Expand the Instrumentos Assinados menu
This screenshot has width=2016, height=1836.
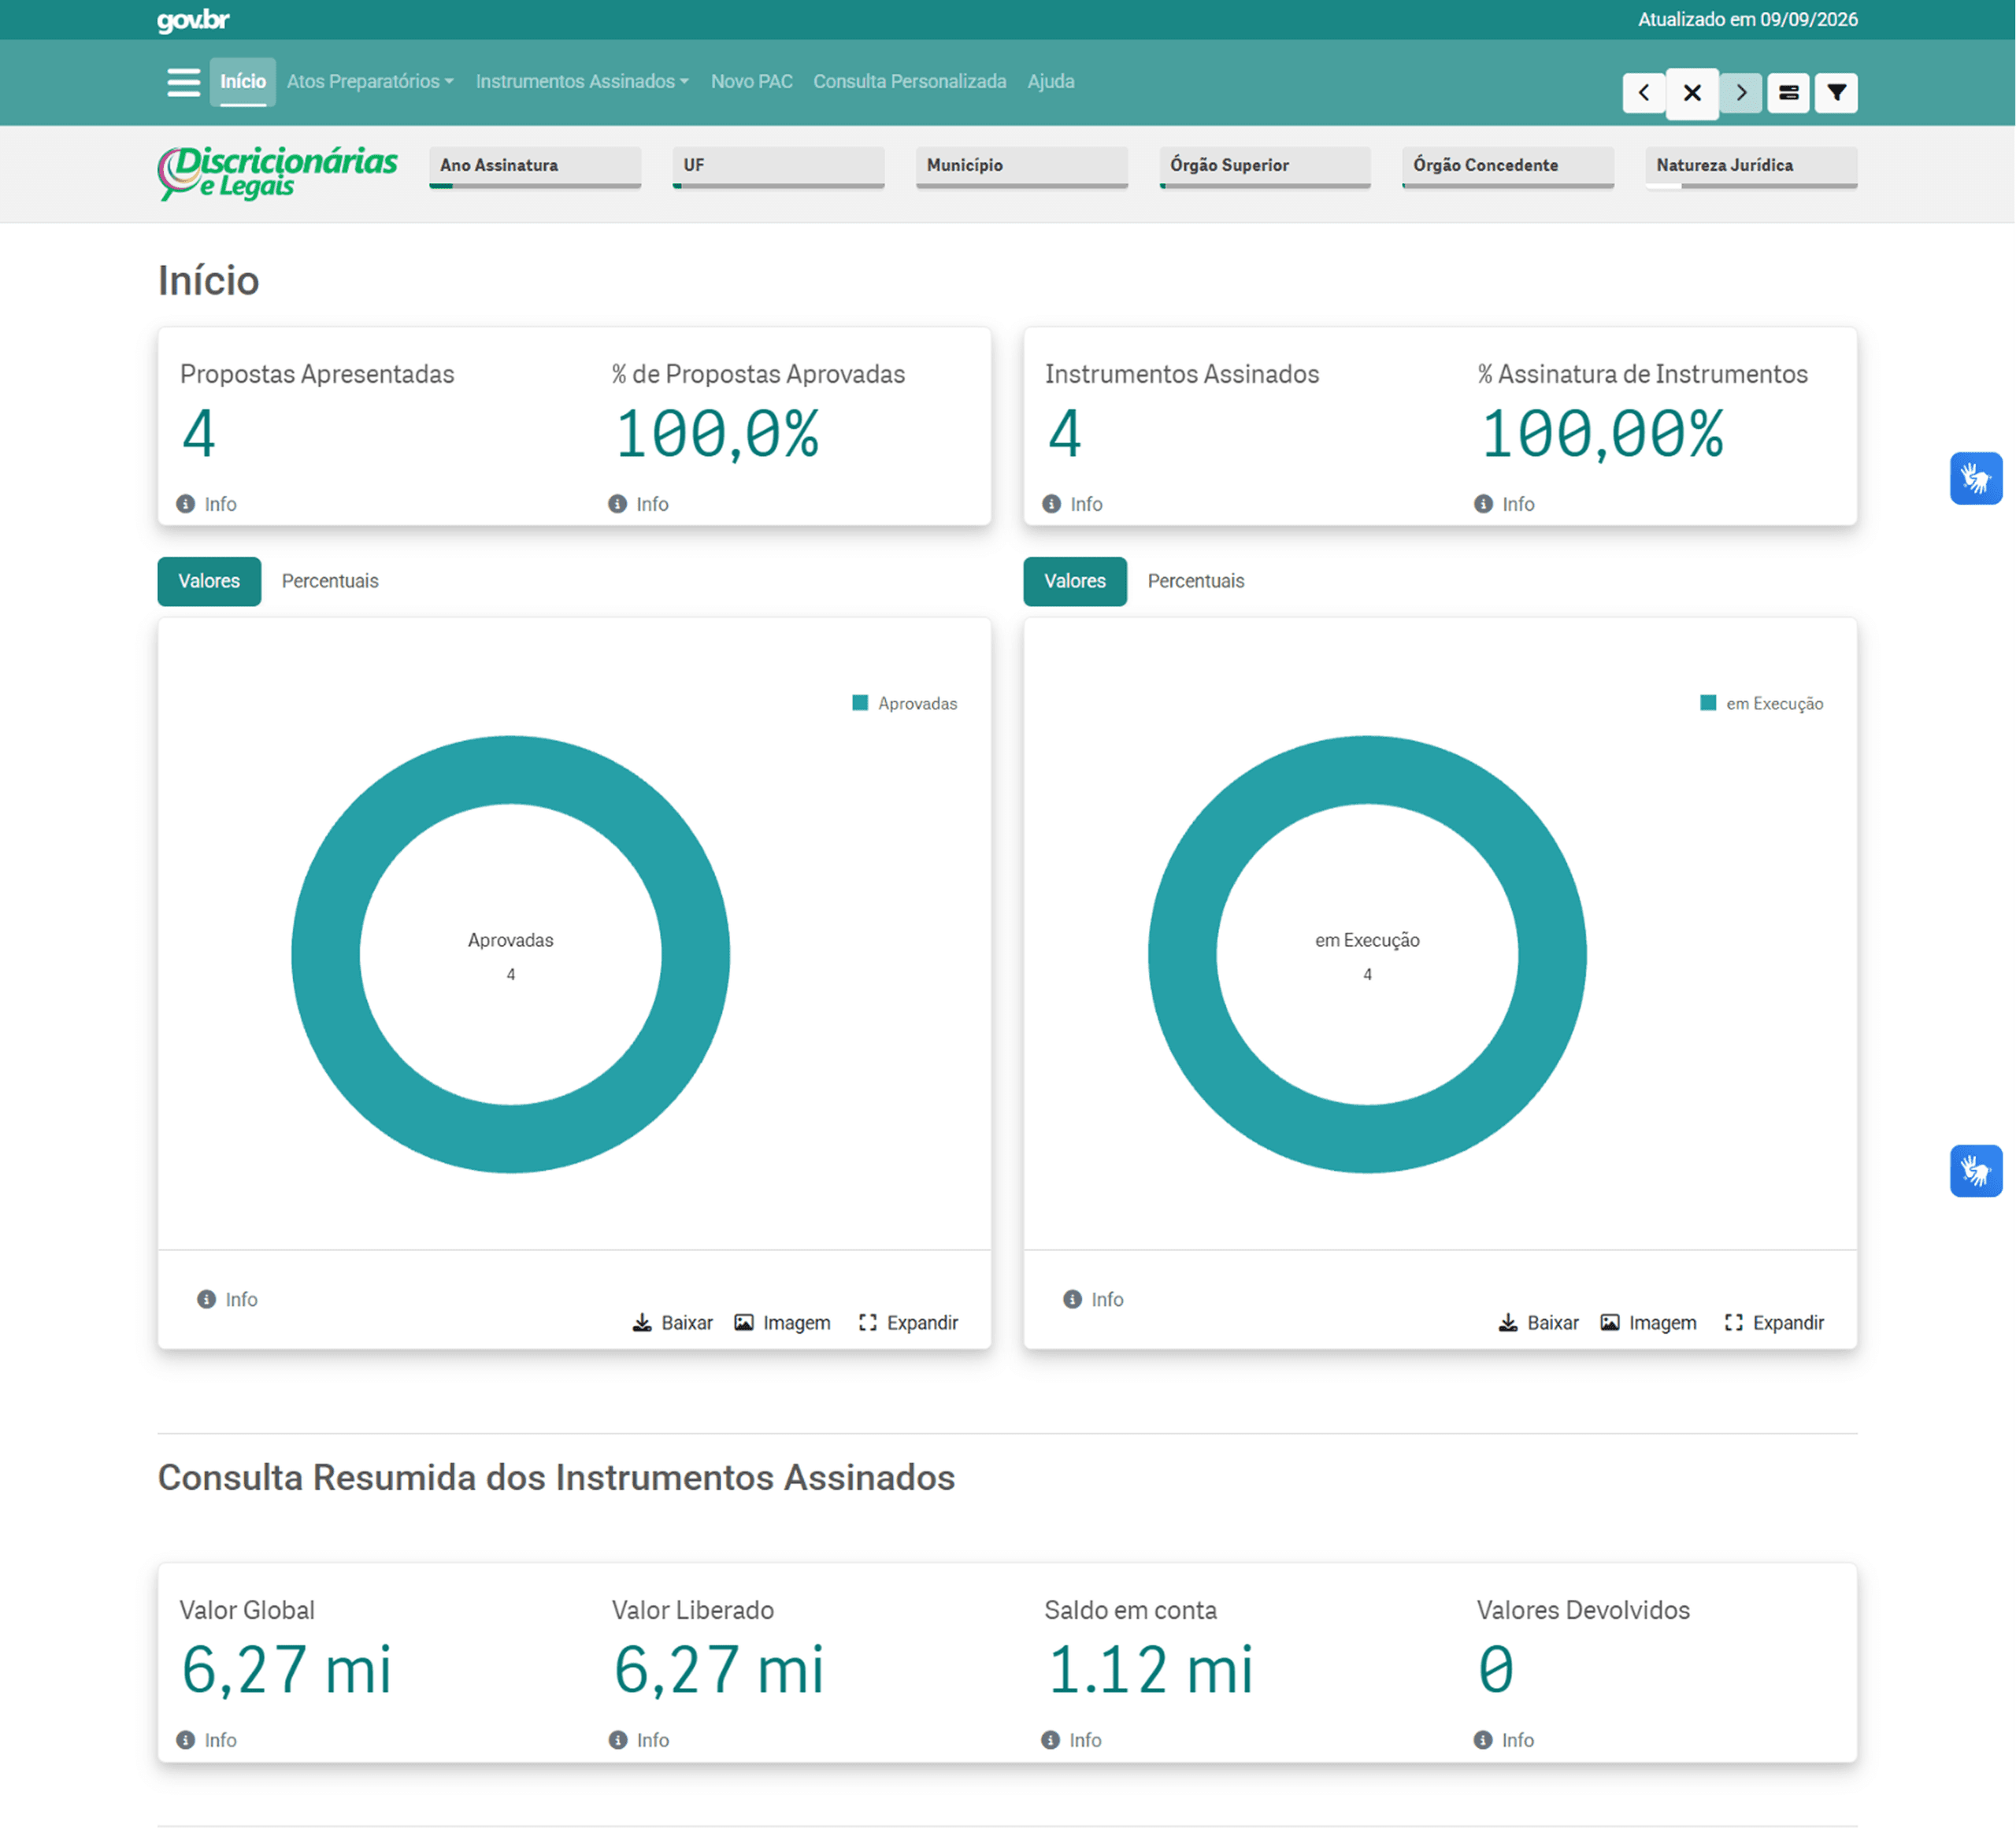(582, 82)
